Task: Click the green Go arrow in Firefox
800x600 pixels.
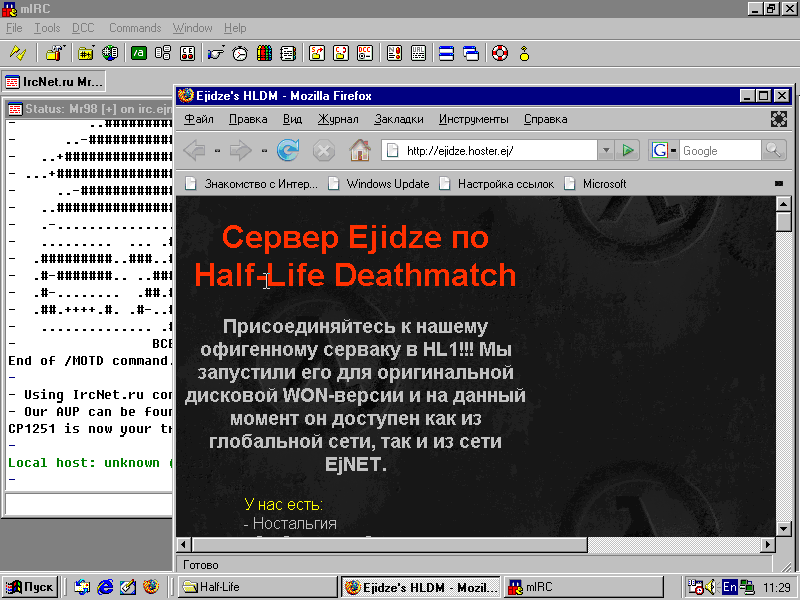Action: [x=628, y=151]
